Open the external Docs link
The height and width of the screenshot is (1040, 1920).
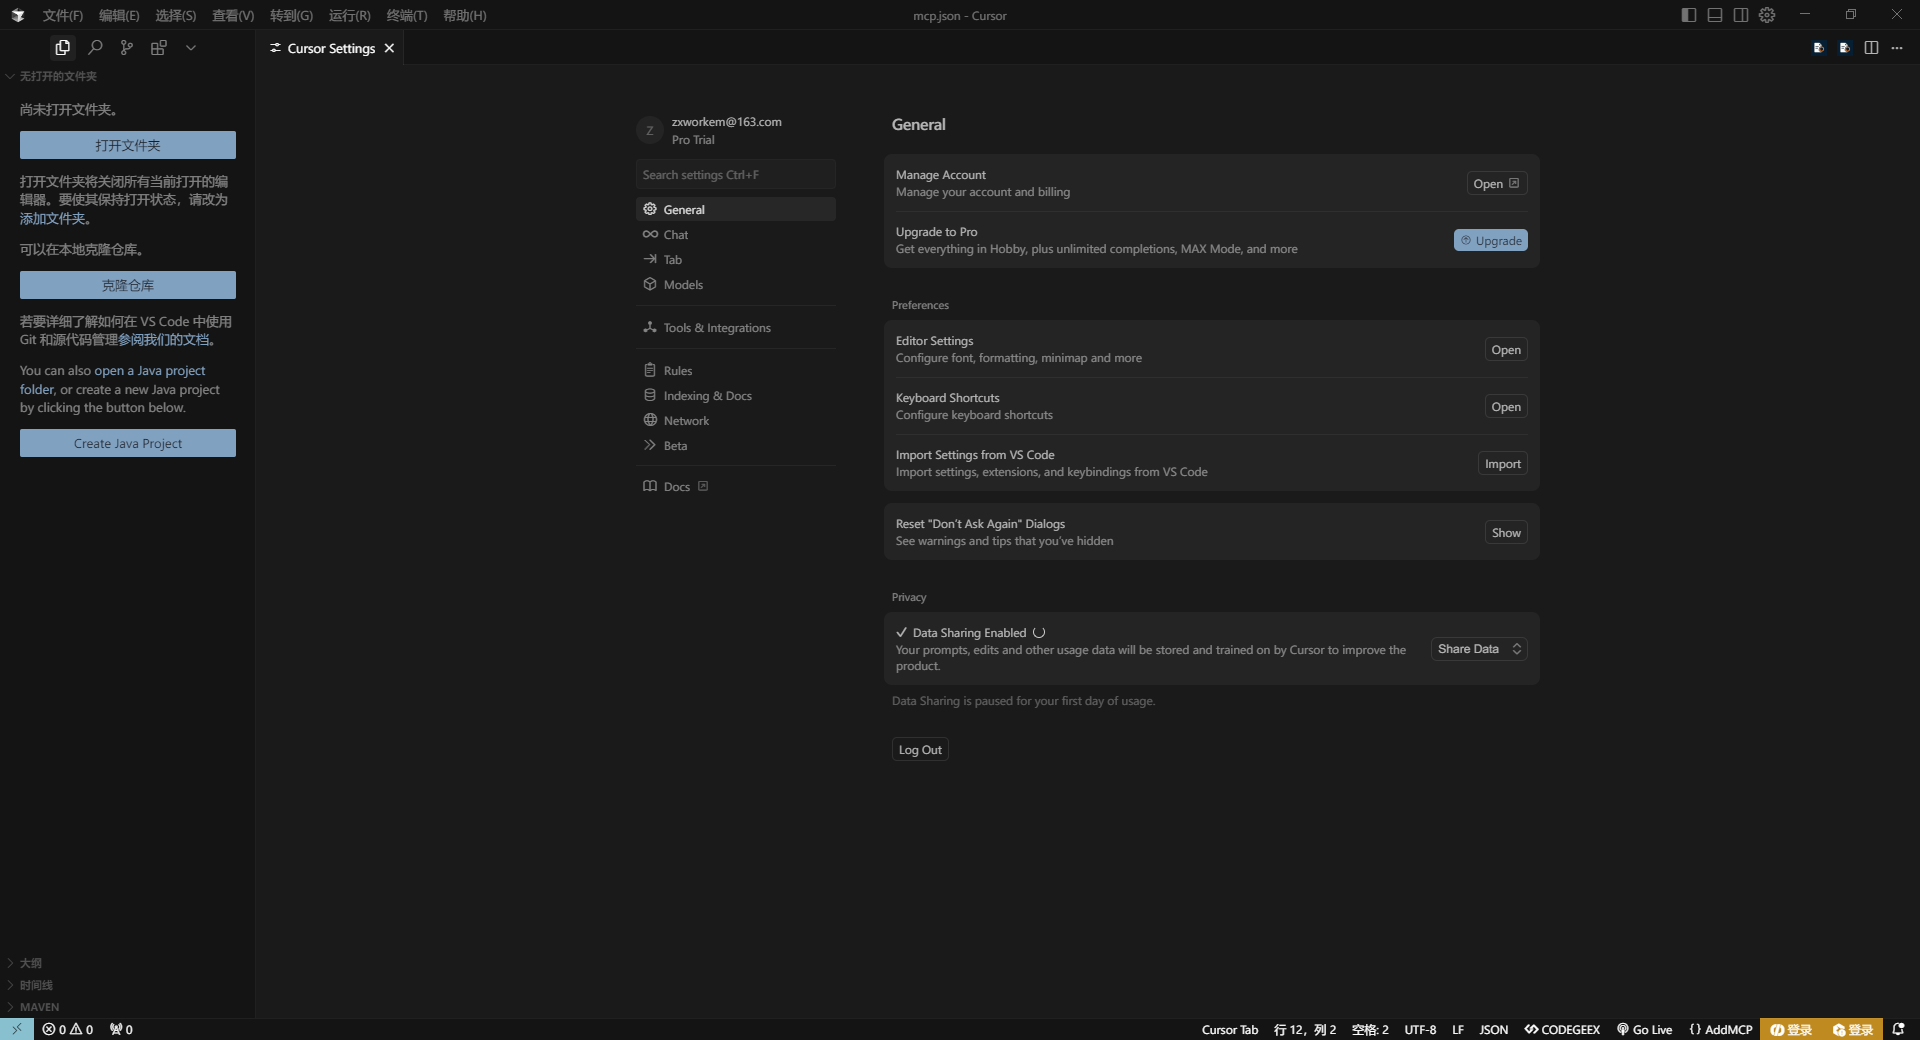[x=736, y=486]
